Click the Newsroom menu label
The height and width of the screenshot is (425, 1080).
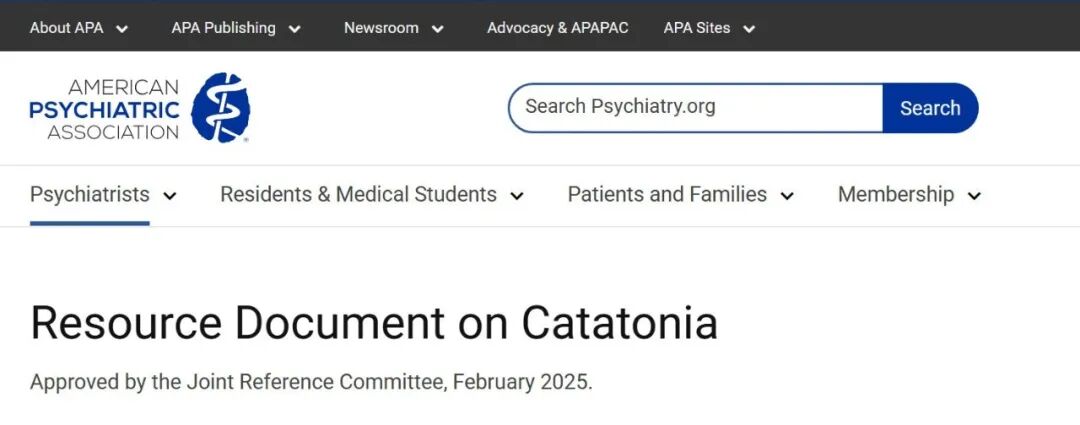tap(381, 28)
